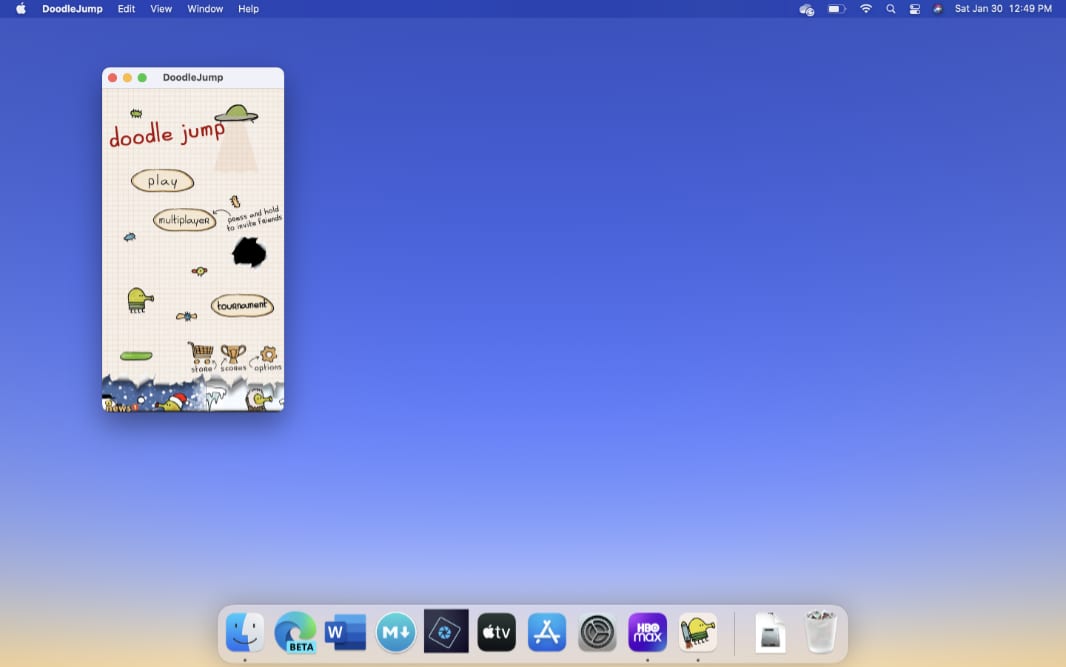Launch HBO Max from the Dock

tap(647, 632)
